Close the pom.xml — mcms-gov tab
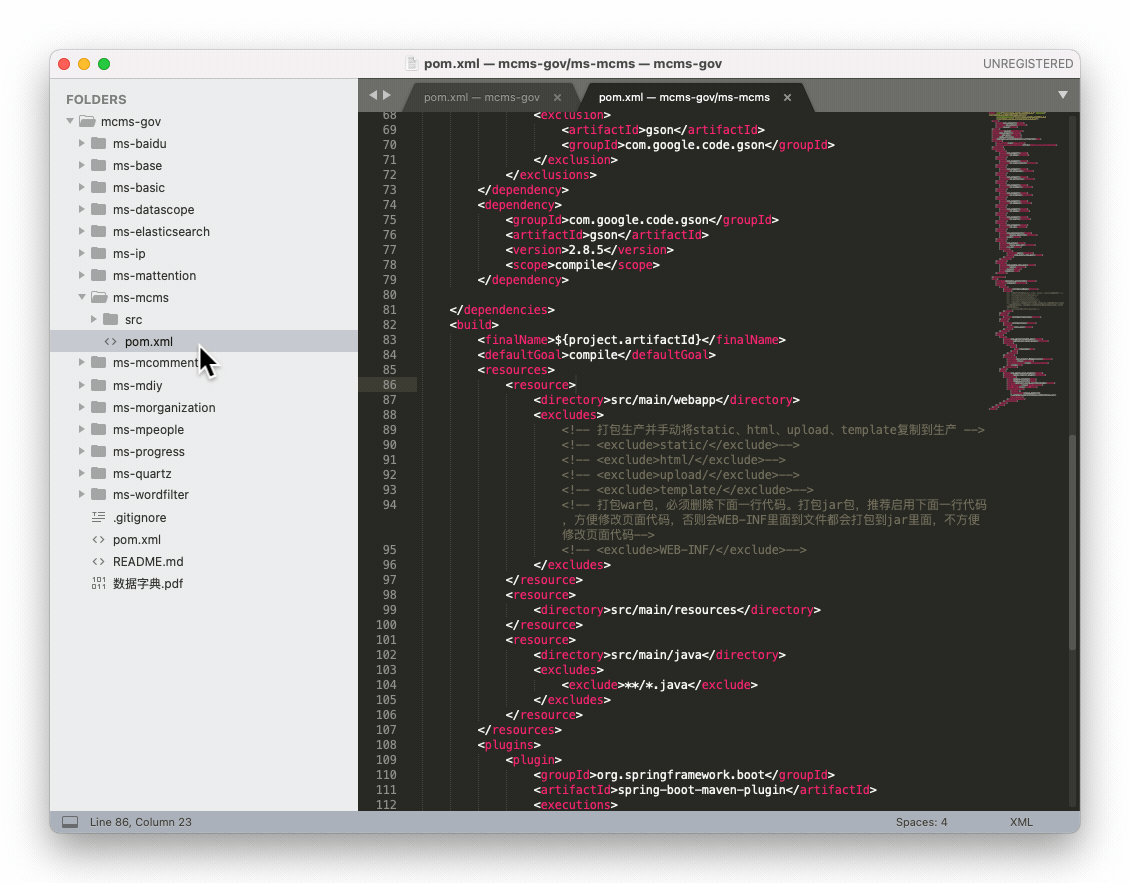Image resolution: width=1130 pixels, height=883 pixels. click(558, 98)
